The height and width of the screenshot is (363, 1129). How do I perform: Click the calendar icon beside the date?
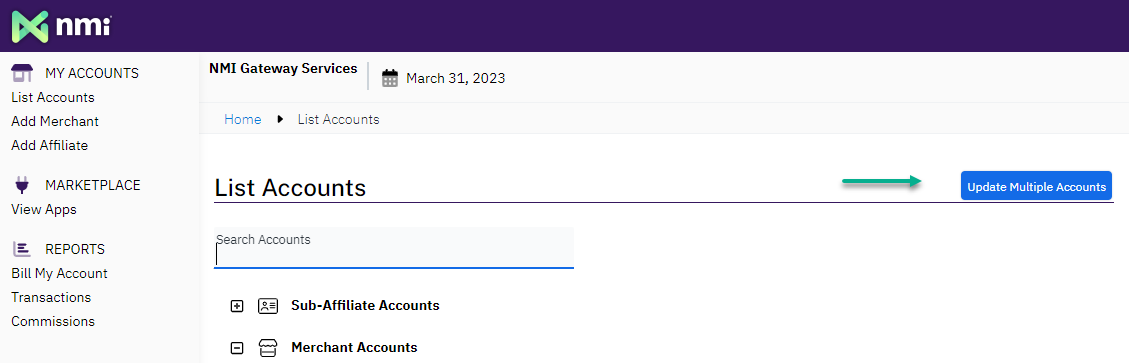(390, 78)
